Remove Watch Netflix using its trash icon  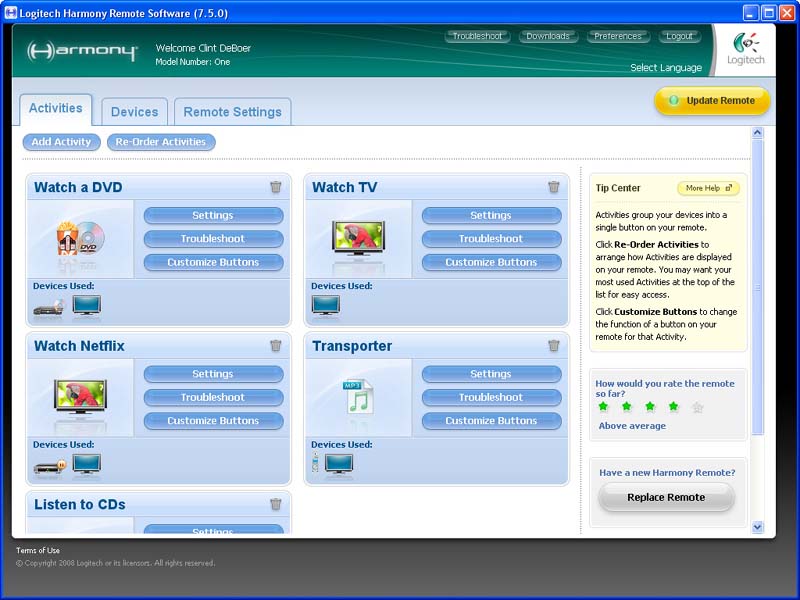click(276, 346)
